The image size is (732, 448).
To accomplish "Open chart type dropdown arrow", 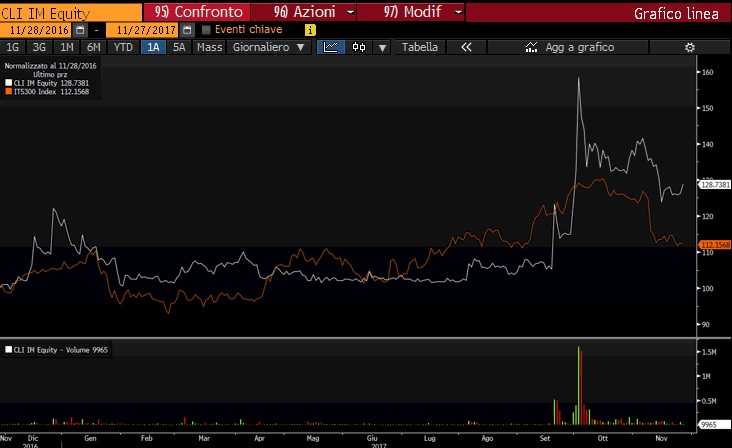I will coord(382,48).
